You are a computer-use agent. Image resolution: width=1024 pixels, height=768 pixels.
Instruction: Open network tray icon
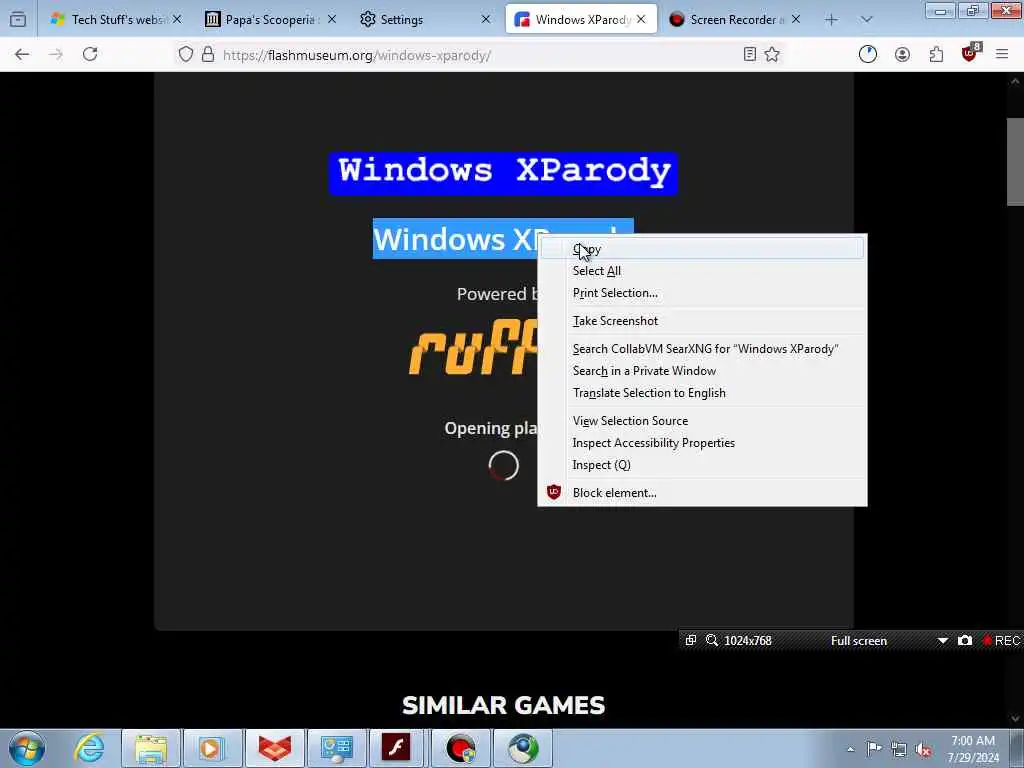tap(899, 750)
